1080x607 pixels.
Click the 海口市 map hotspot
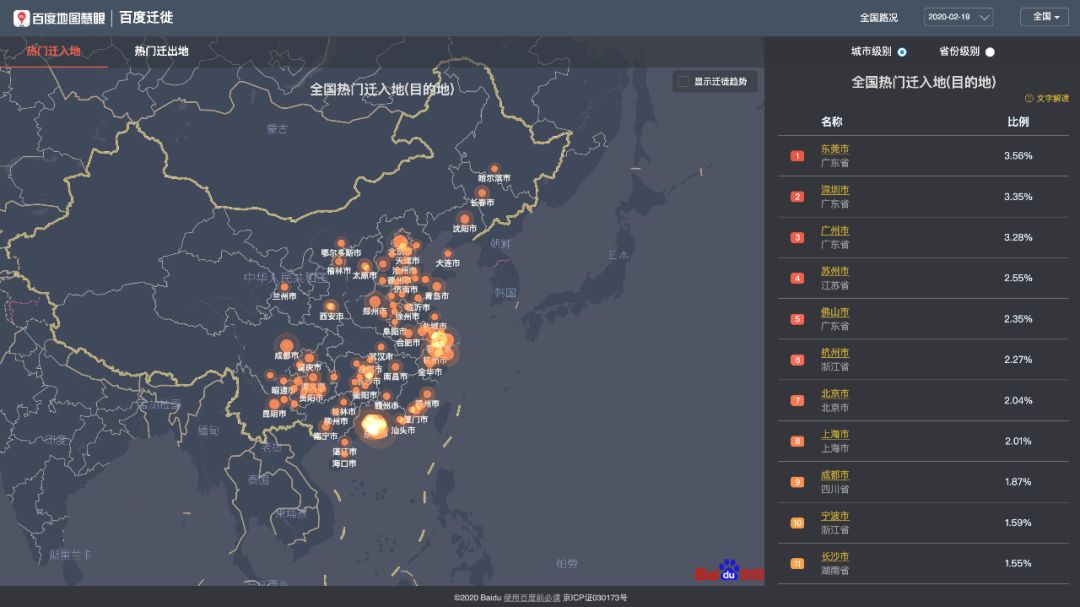[344, 454]
